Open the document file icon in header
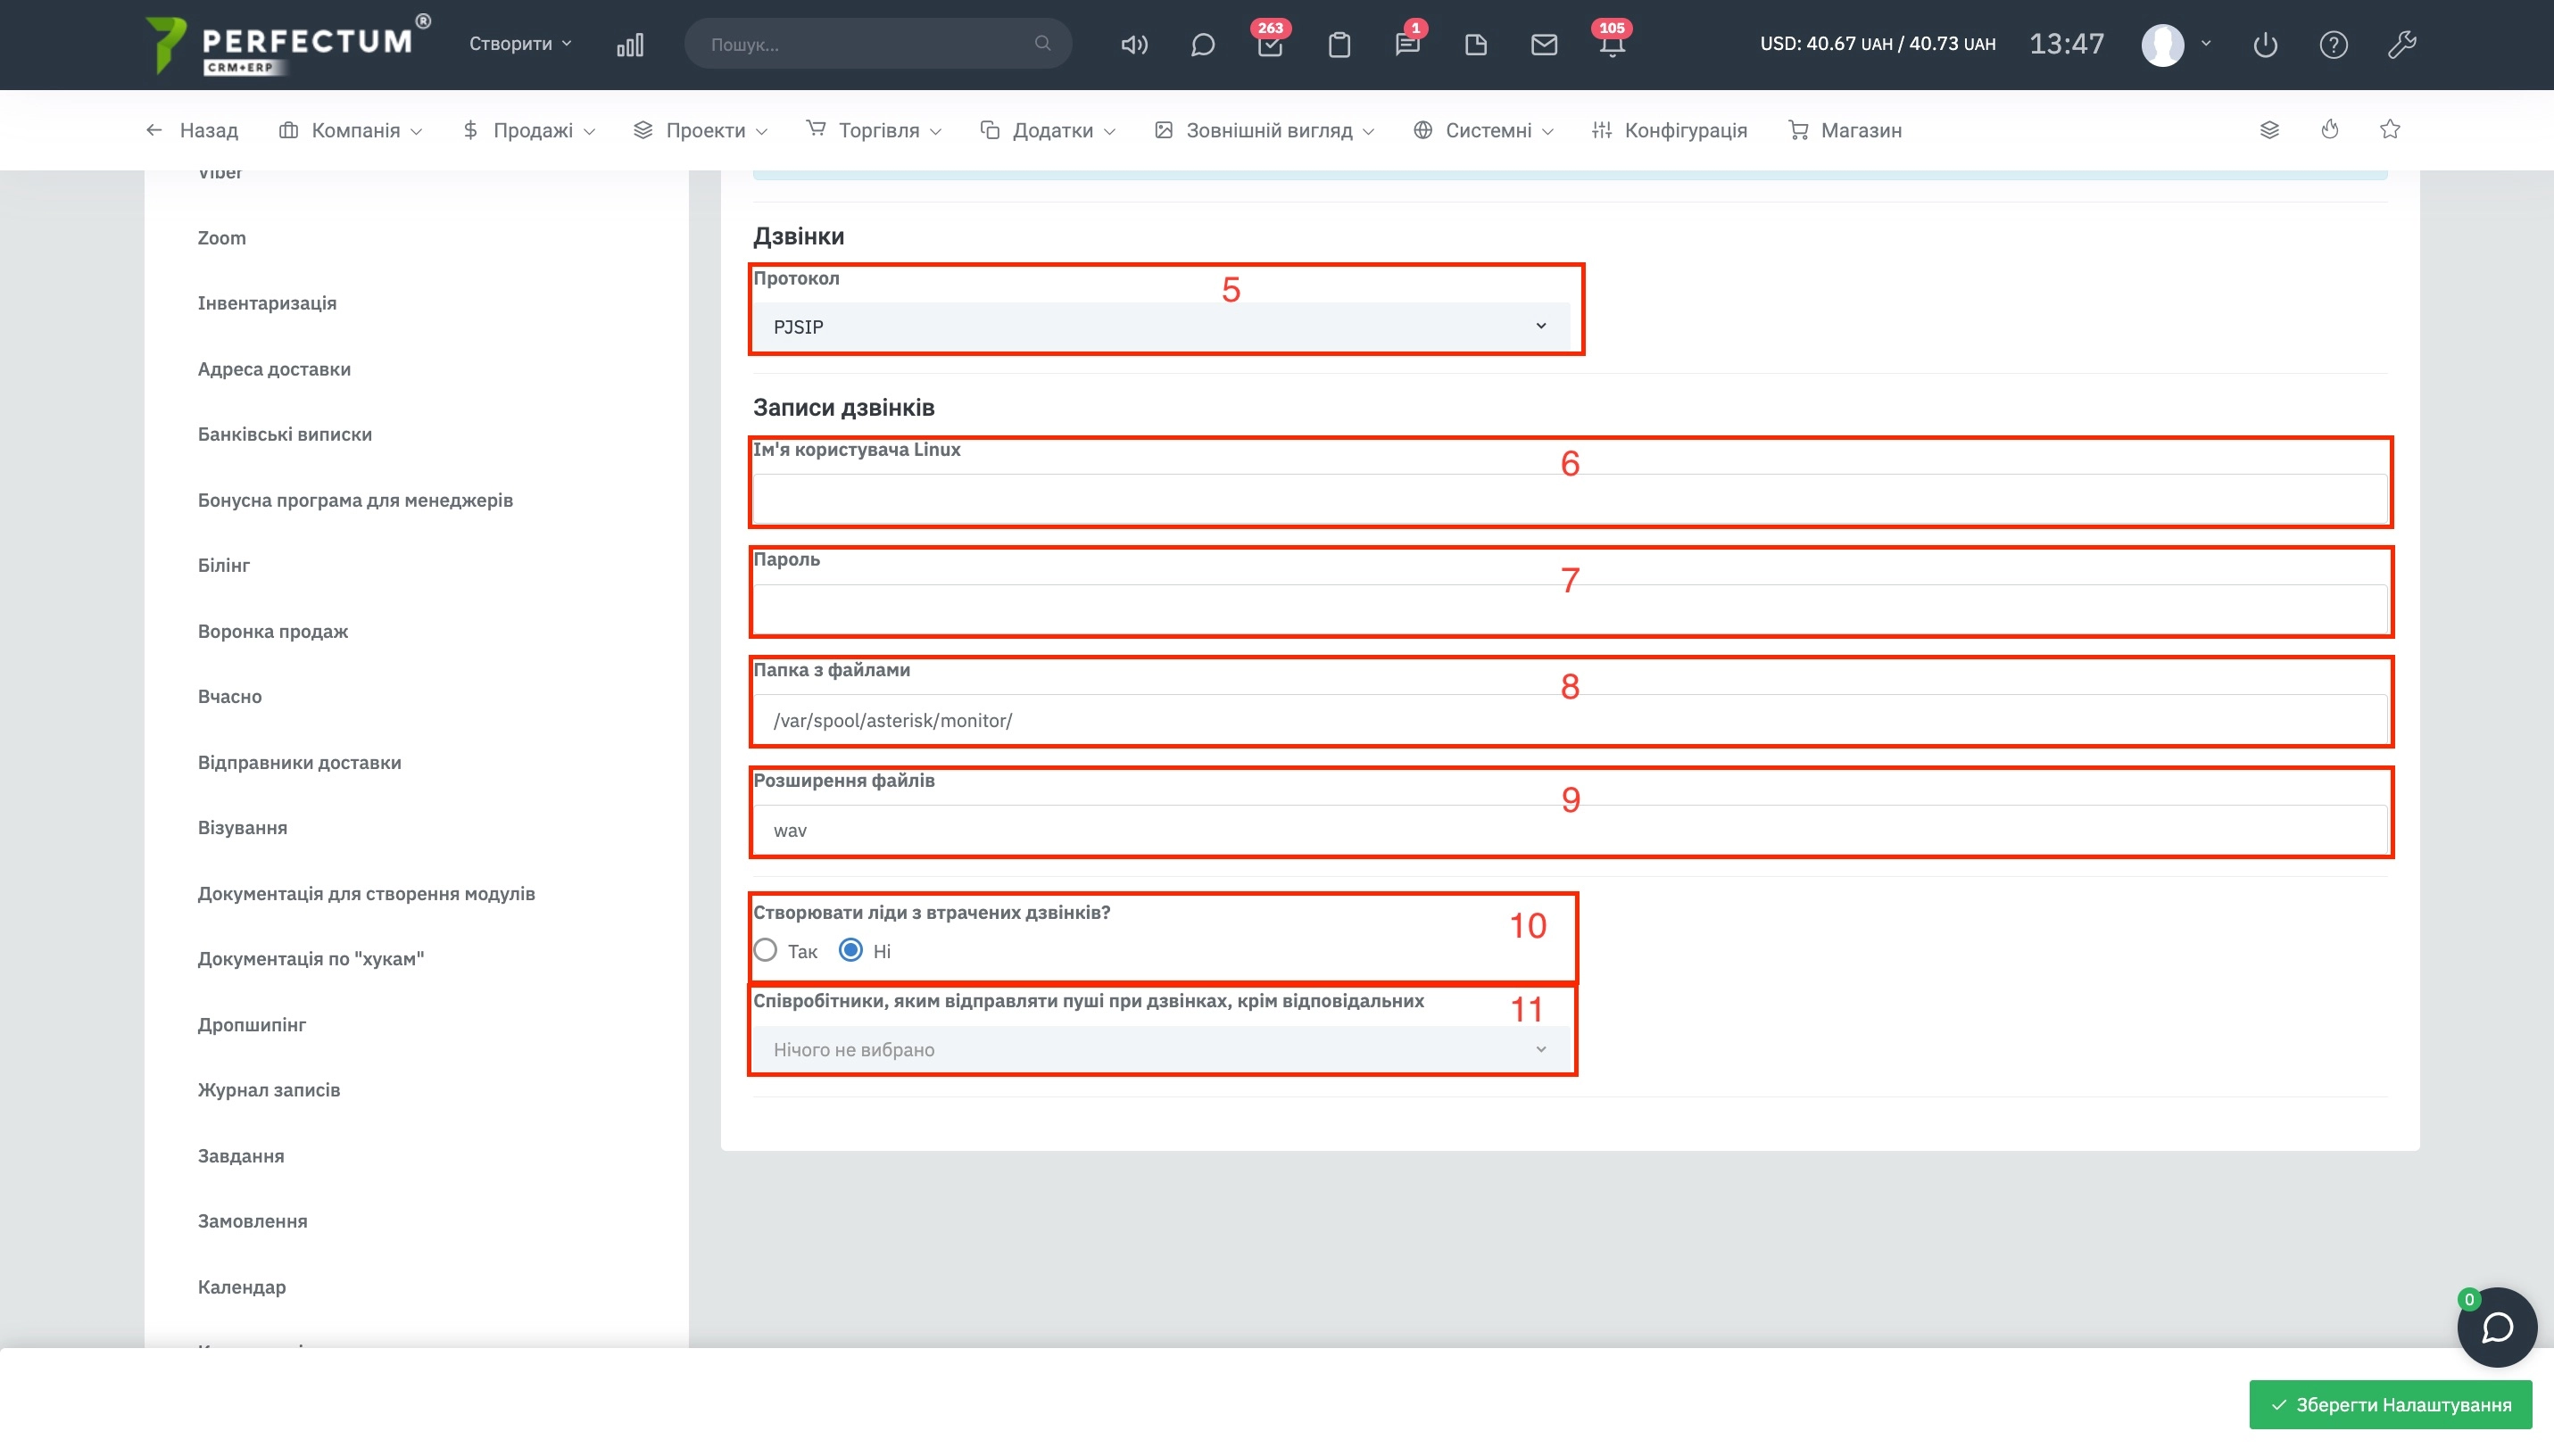The width and height of the screenshot is (2554, 1456). click(1475, 45)
